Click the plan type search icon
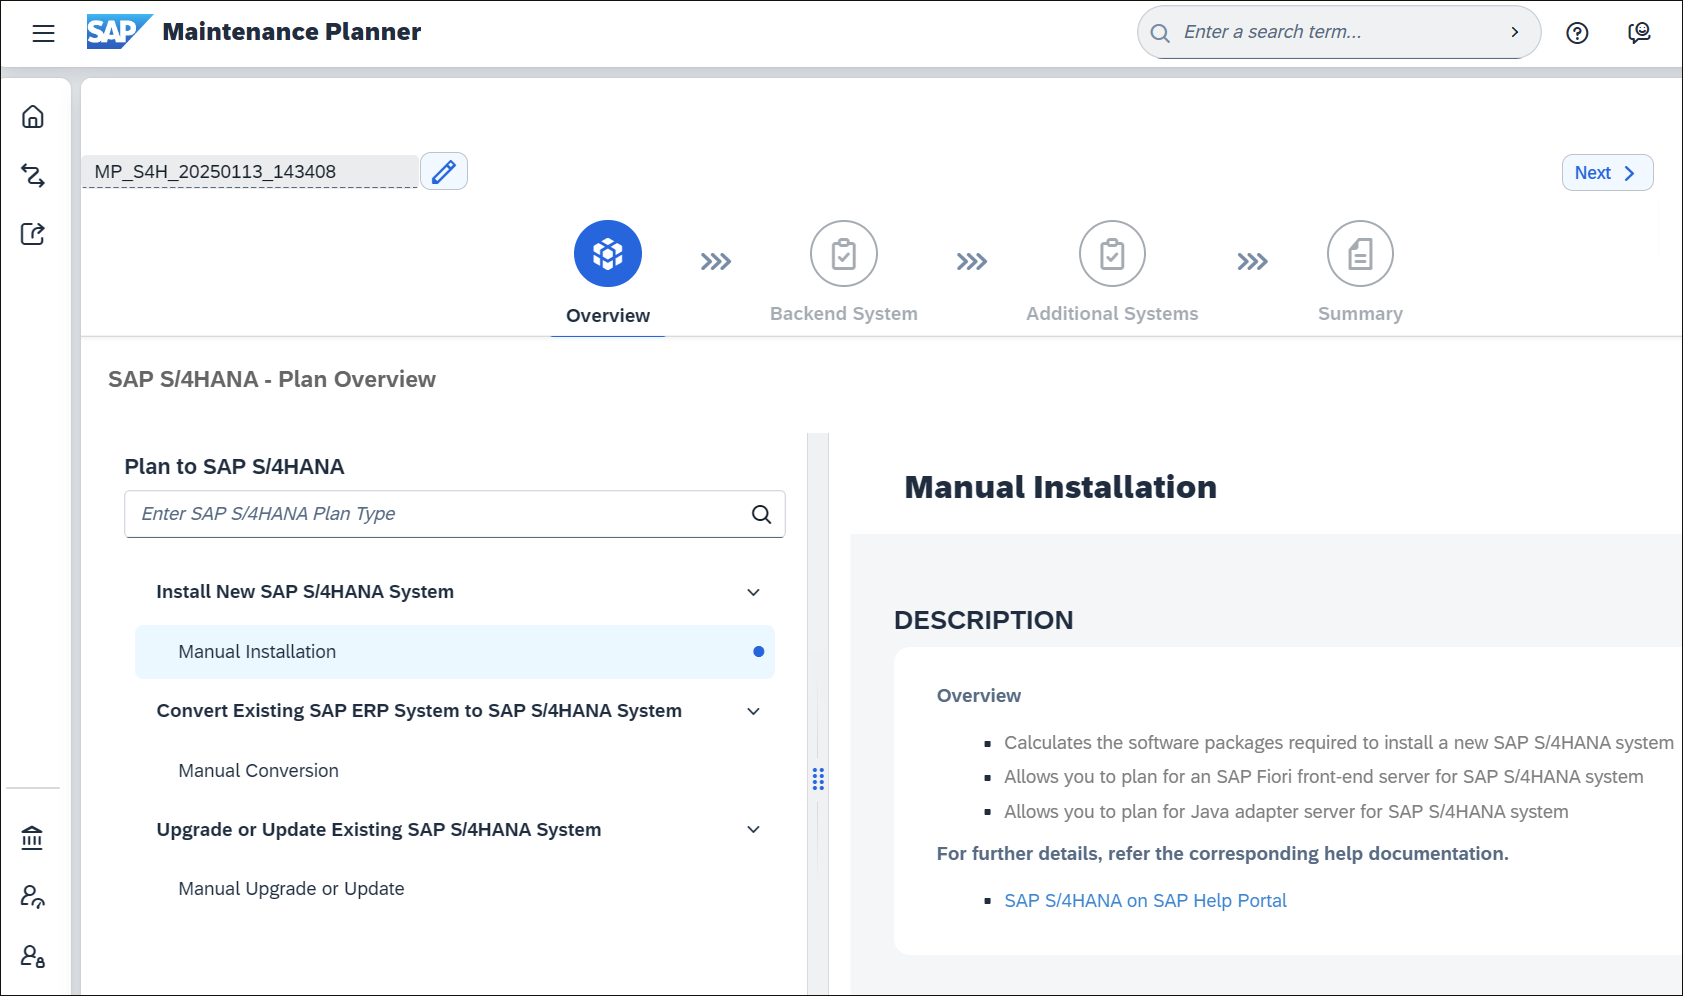Image resolution: width=1683 pixels, height=996 pixels. tap(761, 514)
